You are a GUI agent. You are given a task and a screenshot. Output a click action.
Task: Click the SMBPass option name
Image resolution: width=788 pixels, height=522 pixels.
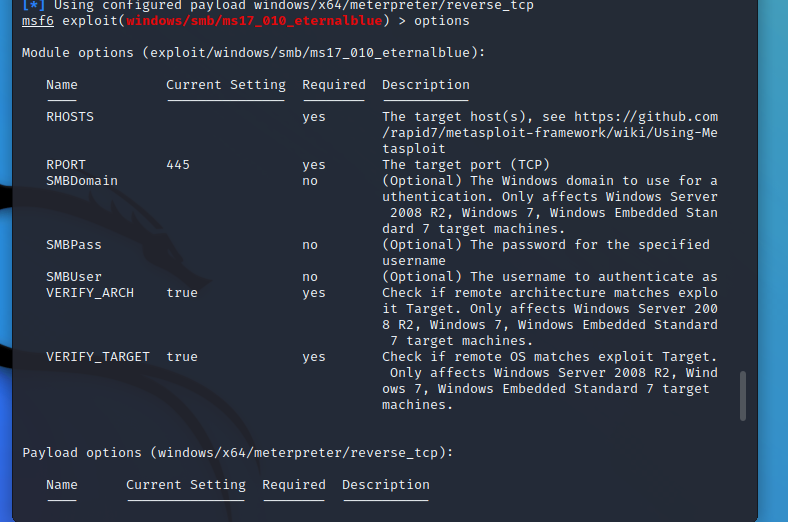point(74,245)
